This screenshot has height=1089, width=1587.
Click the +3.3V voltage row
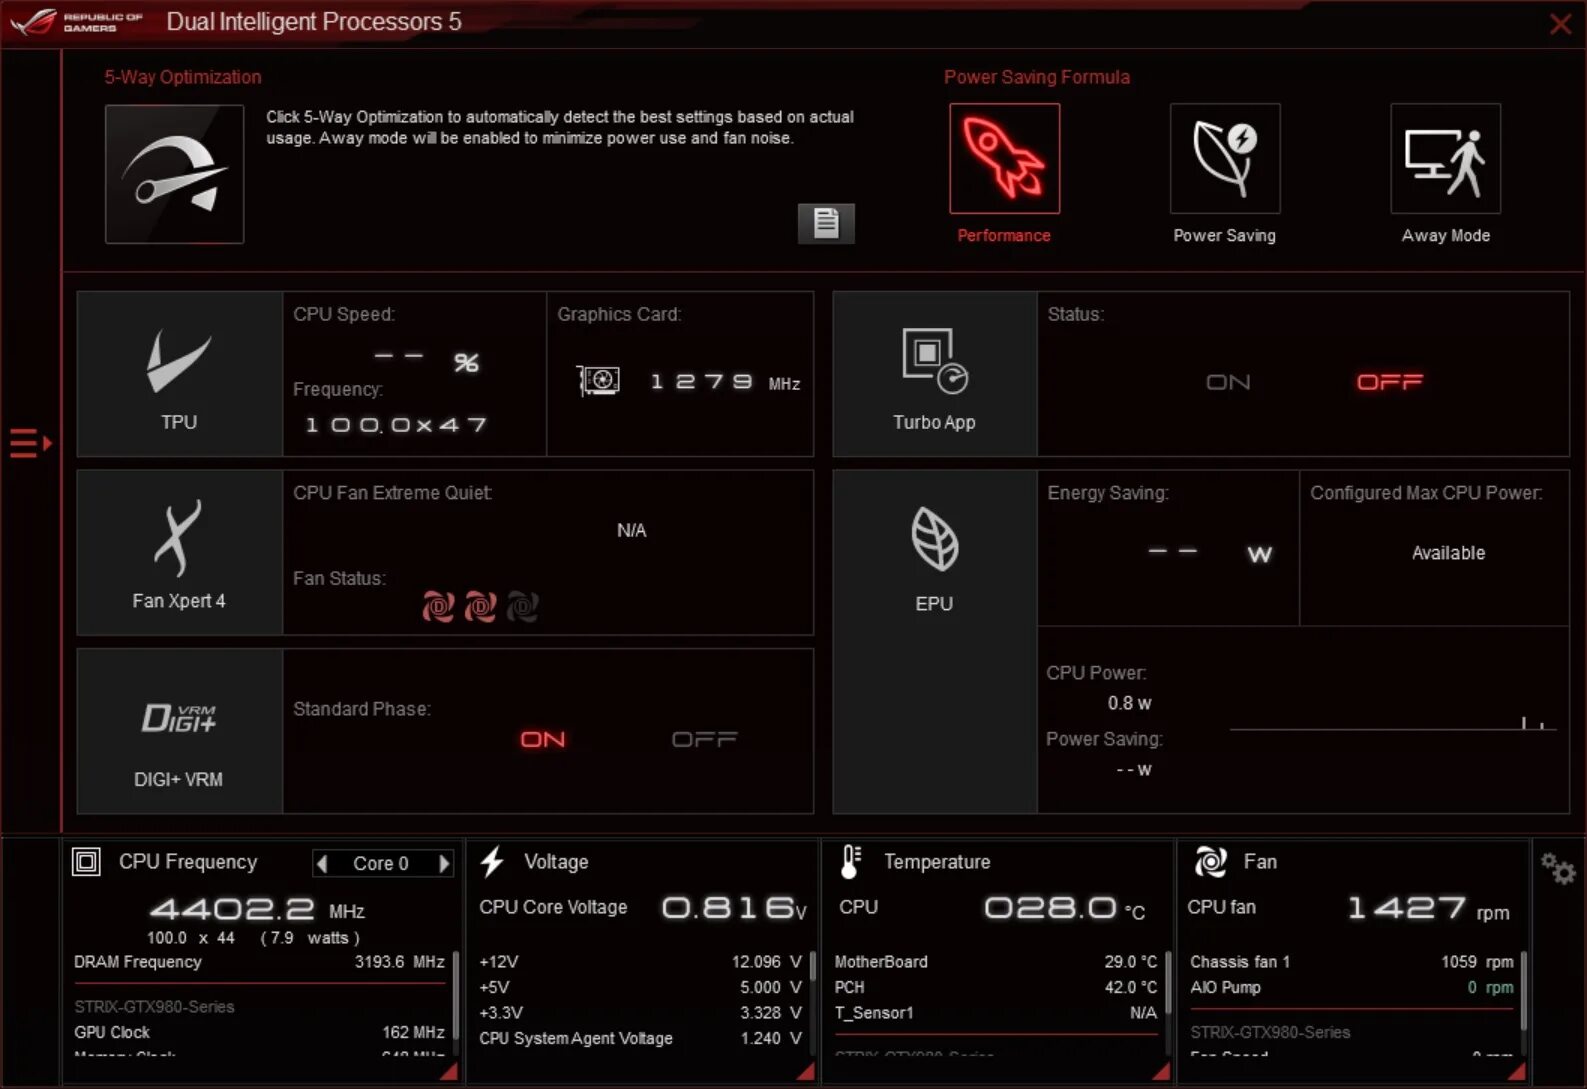640,1013
